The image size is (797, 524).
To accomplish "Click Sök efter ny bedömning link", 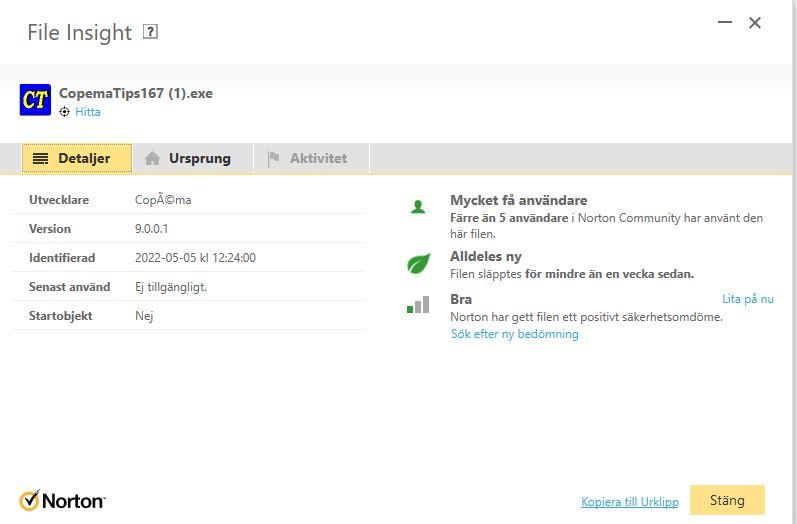I will pyautogui.click(x=514, y=334).
